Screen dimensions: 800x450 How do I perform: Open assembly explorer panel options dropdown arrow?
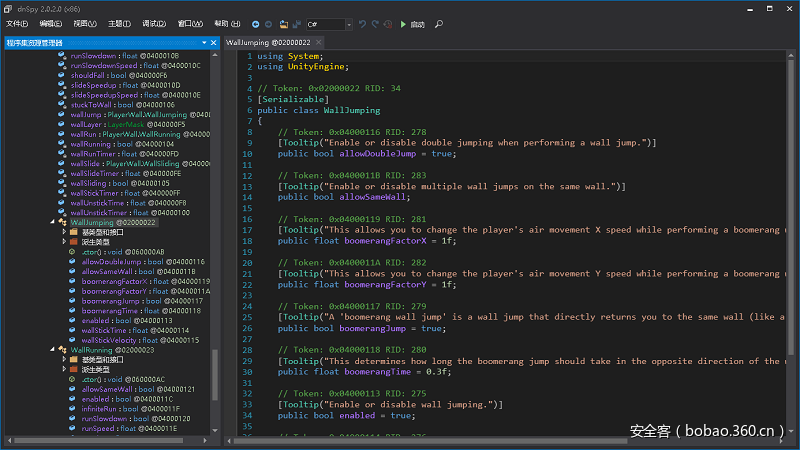point(203,43)
